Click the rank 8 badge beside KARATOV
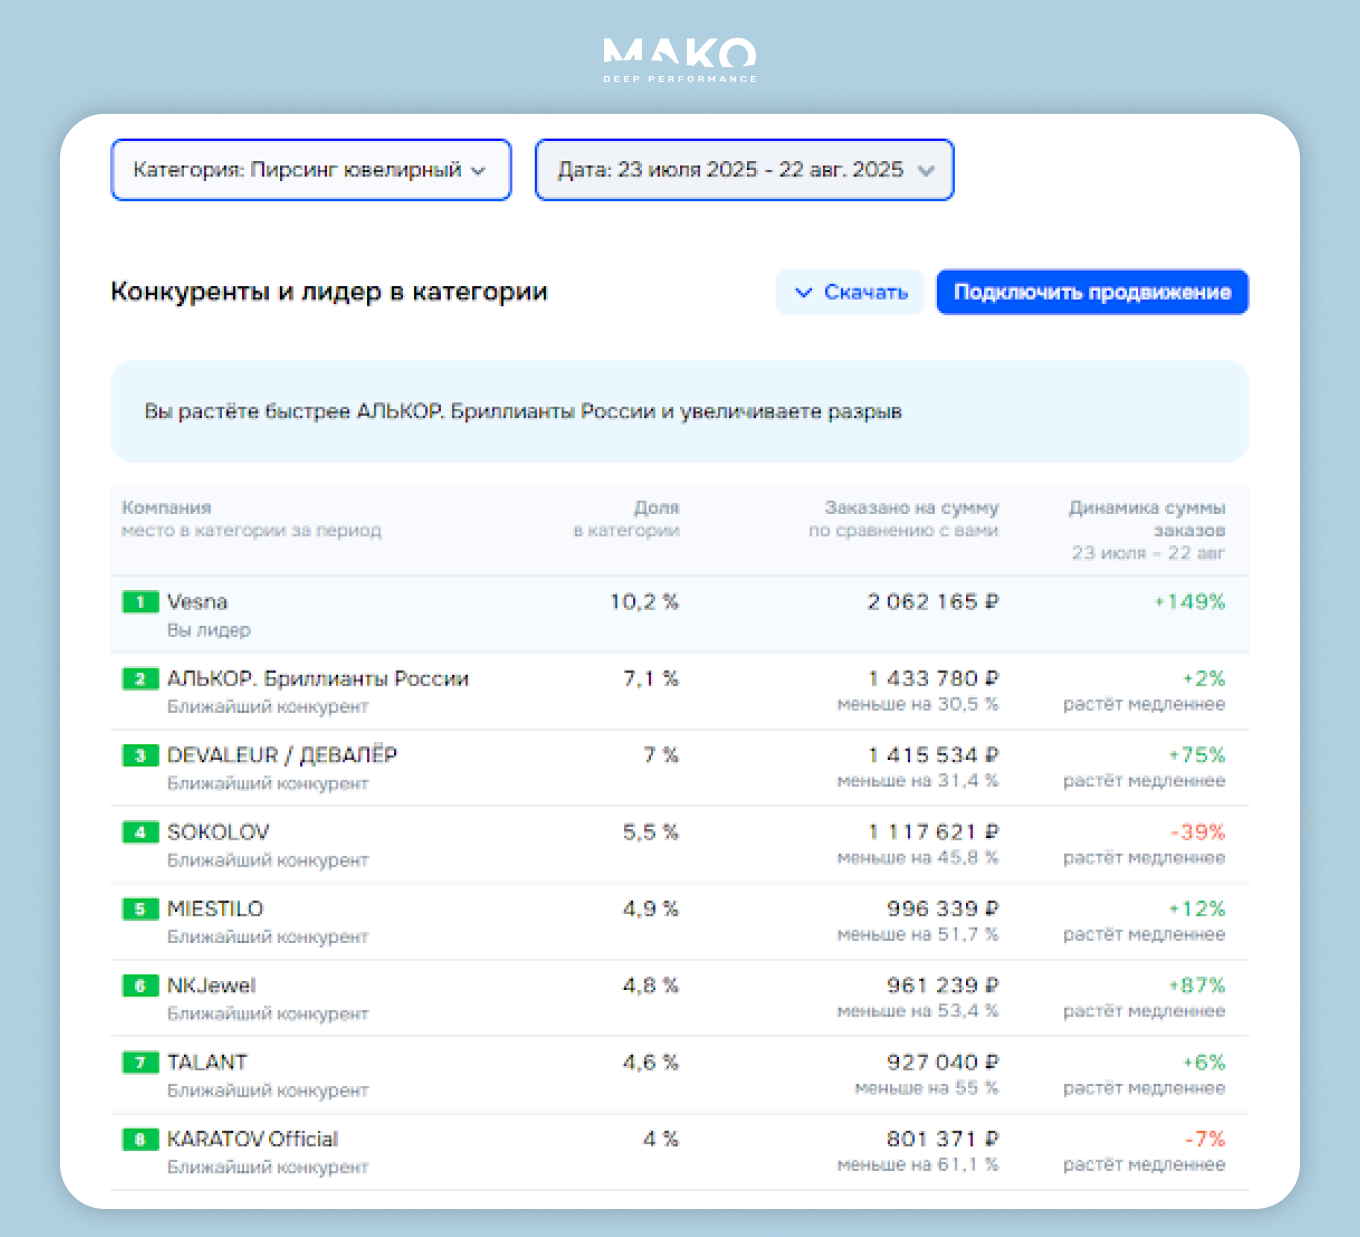1360x1237 pixels. 140,1139
